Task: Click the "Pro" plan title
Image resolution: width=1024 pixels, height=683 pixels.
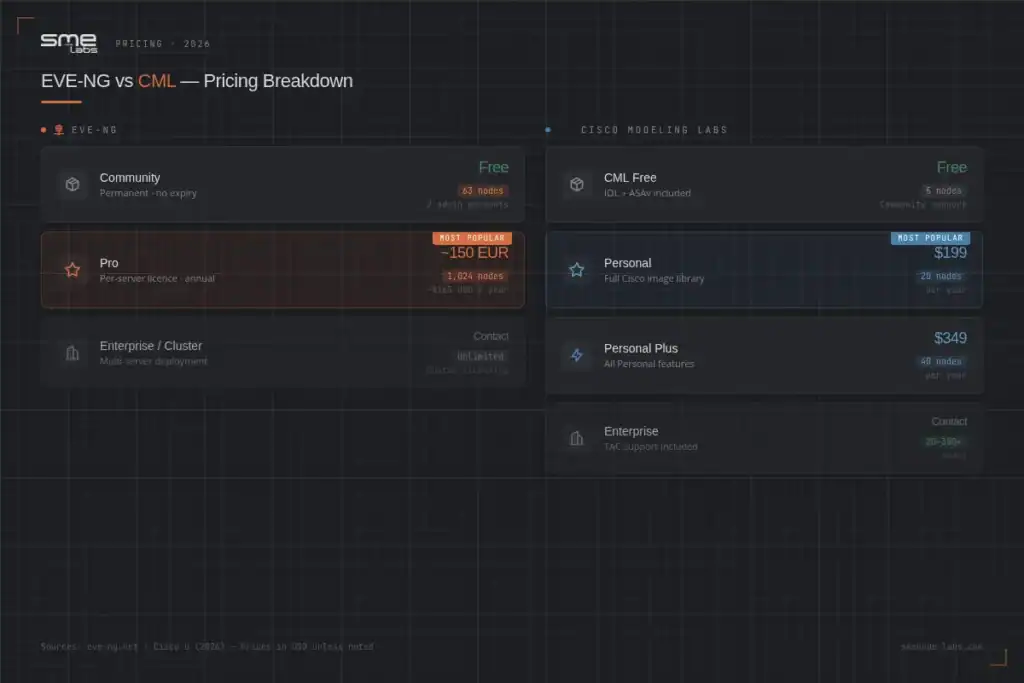Action: click(109, 263)
